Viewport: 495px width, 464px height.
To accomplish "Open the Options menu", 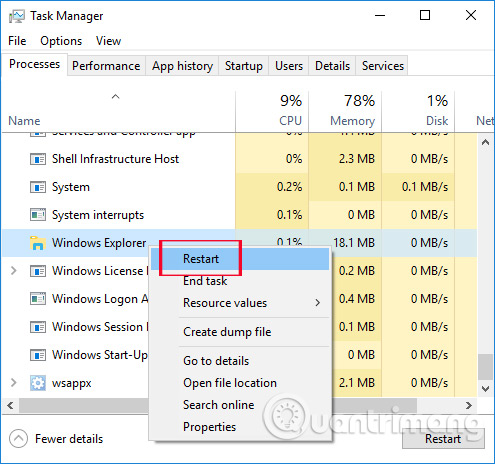I will 61,41.
